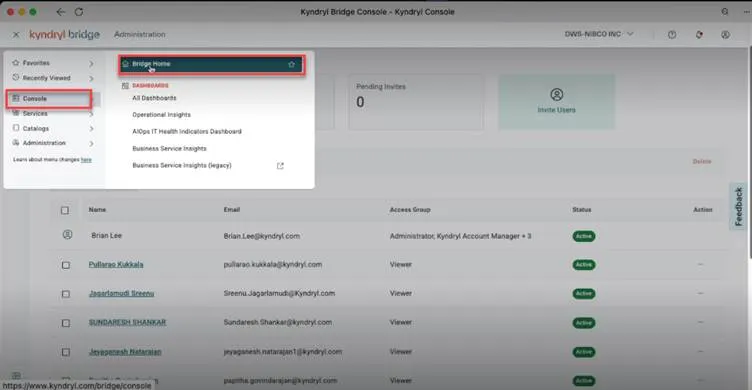The height and width of the screenshot is (390, 752).
Task: Open Business Service Insights
Action: [x=169, y=149]
